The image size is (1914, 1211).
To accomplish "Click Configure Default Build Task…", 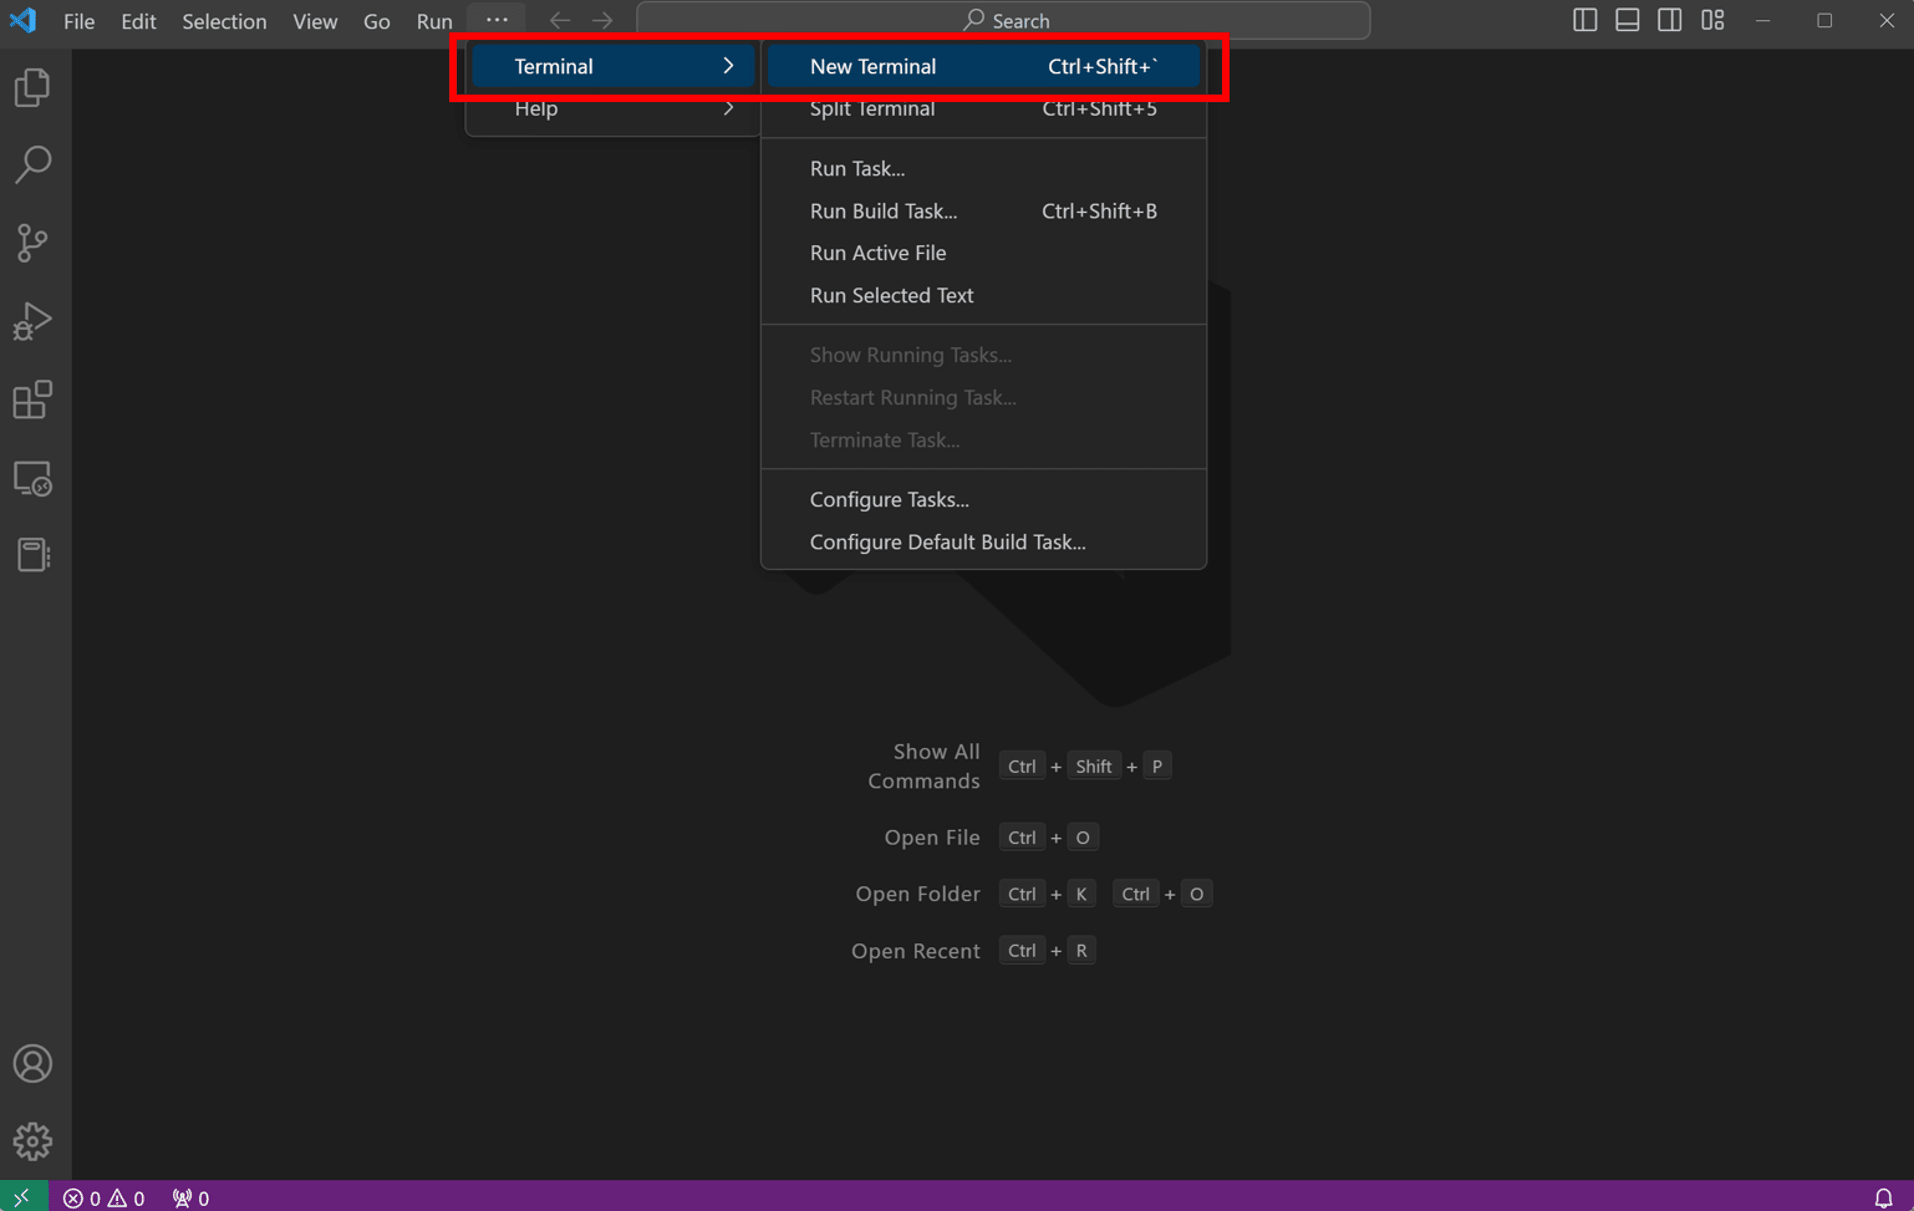I will coord(947,542).
